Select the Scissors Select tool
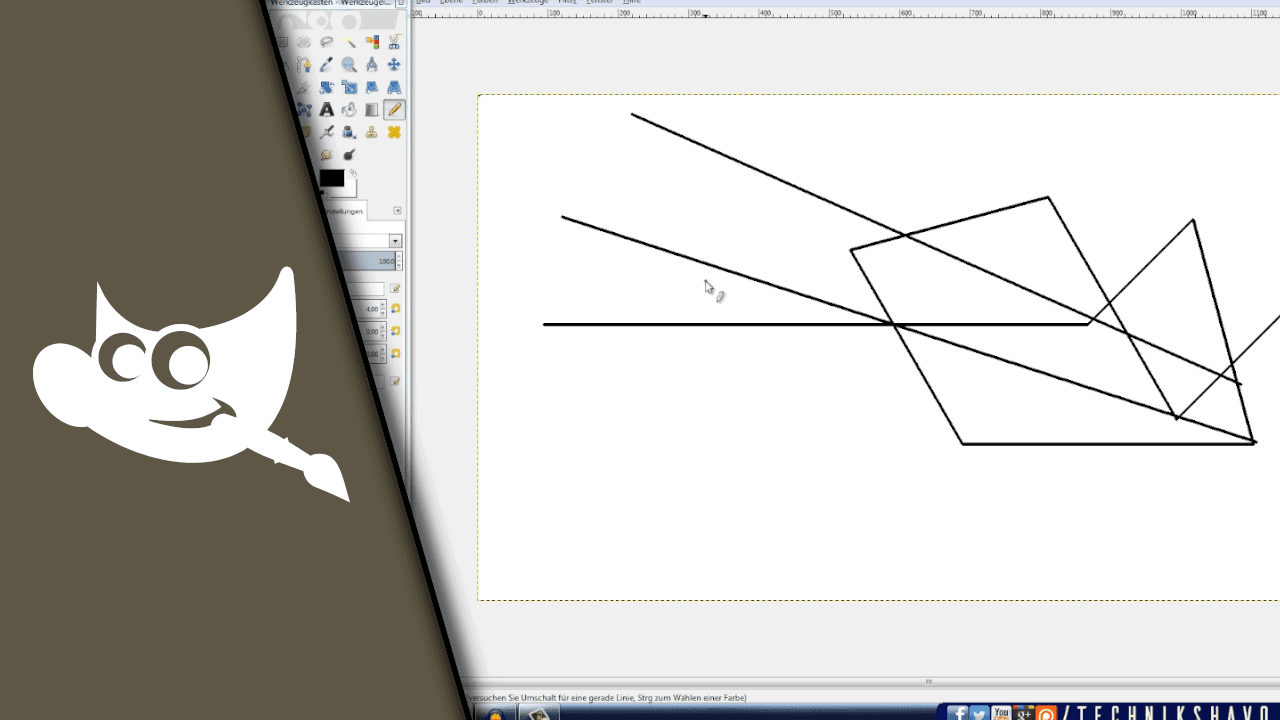The height and width of the screenshot is (720, 1280). 394,42
